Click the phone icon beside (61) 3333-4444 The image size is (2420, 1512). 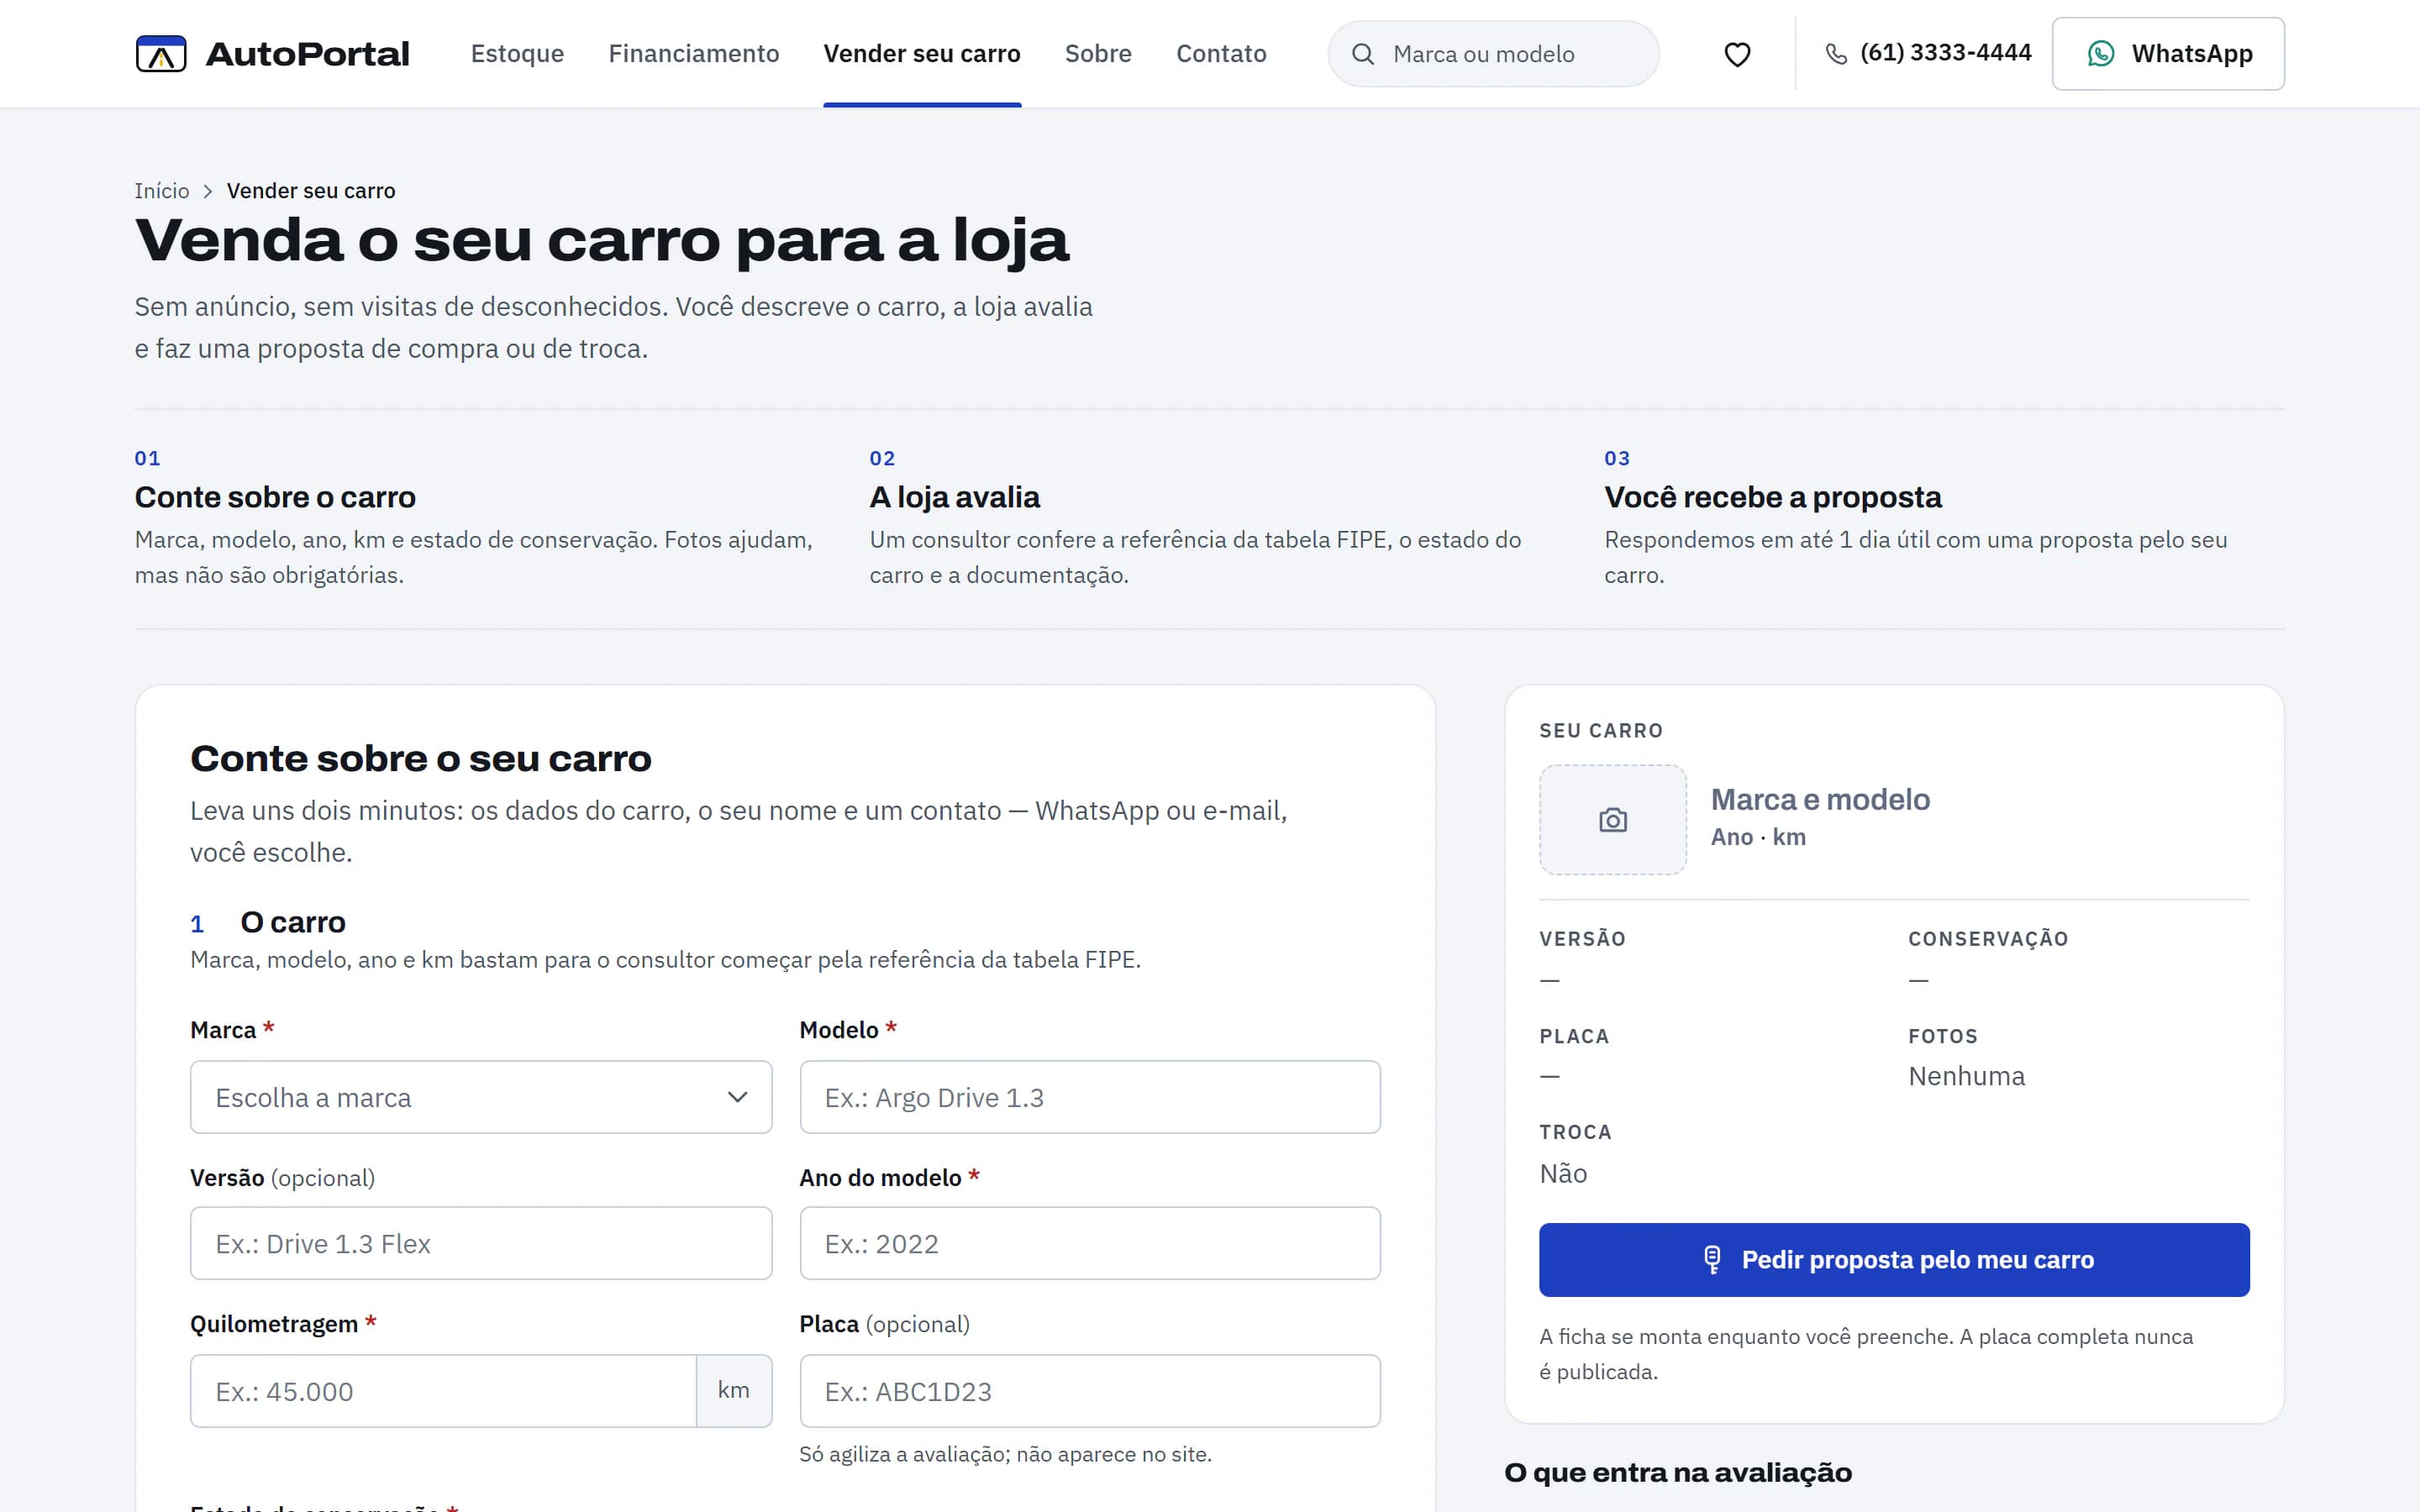[1836, 54]
